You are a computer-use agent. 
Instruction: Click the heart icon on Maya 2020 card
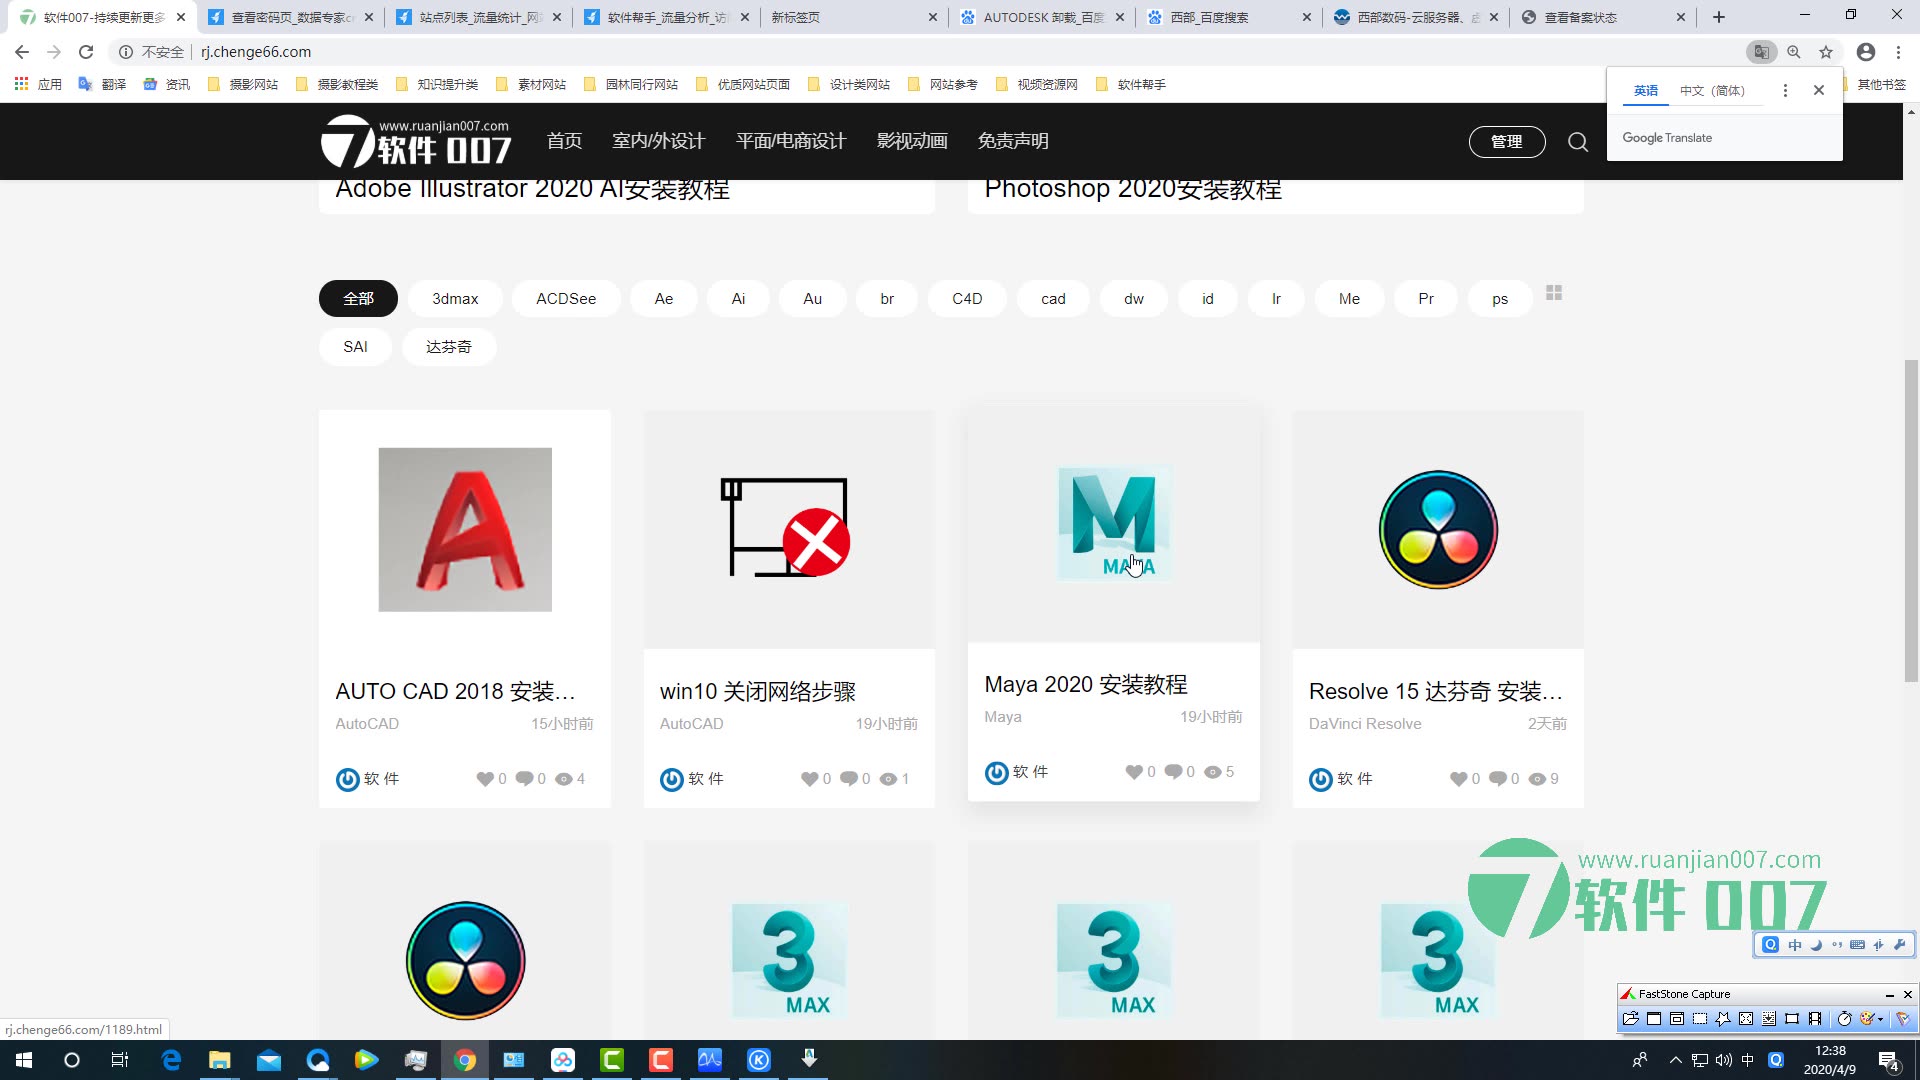pos(1134,772)
